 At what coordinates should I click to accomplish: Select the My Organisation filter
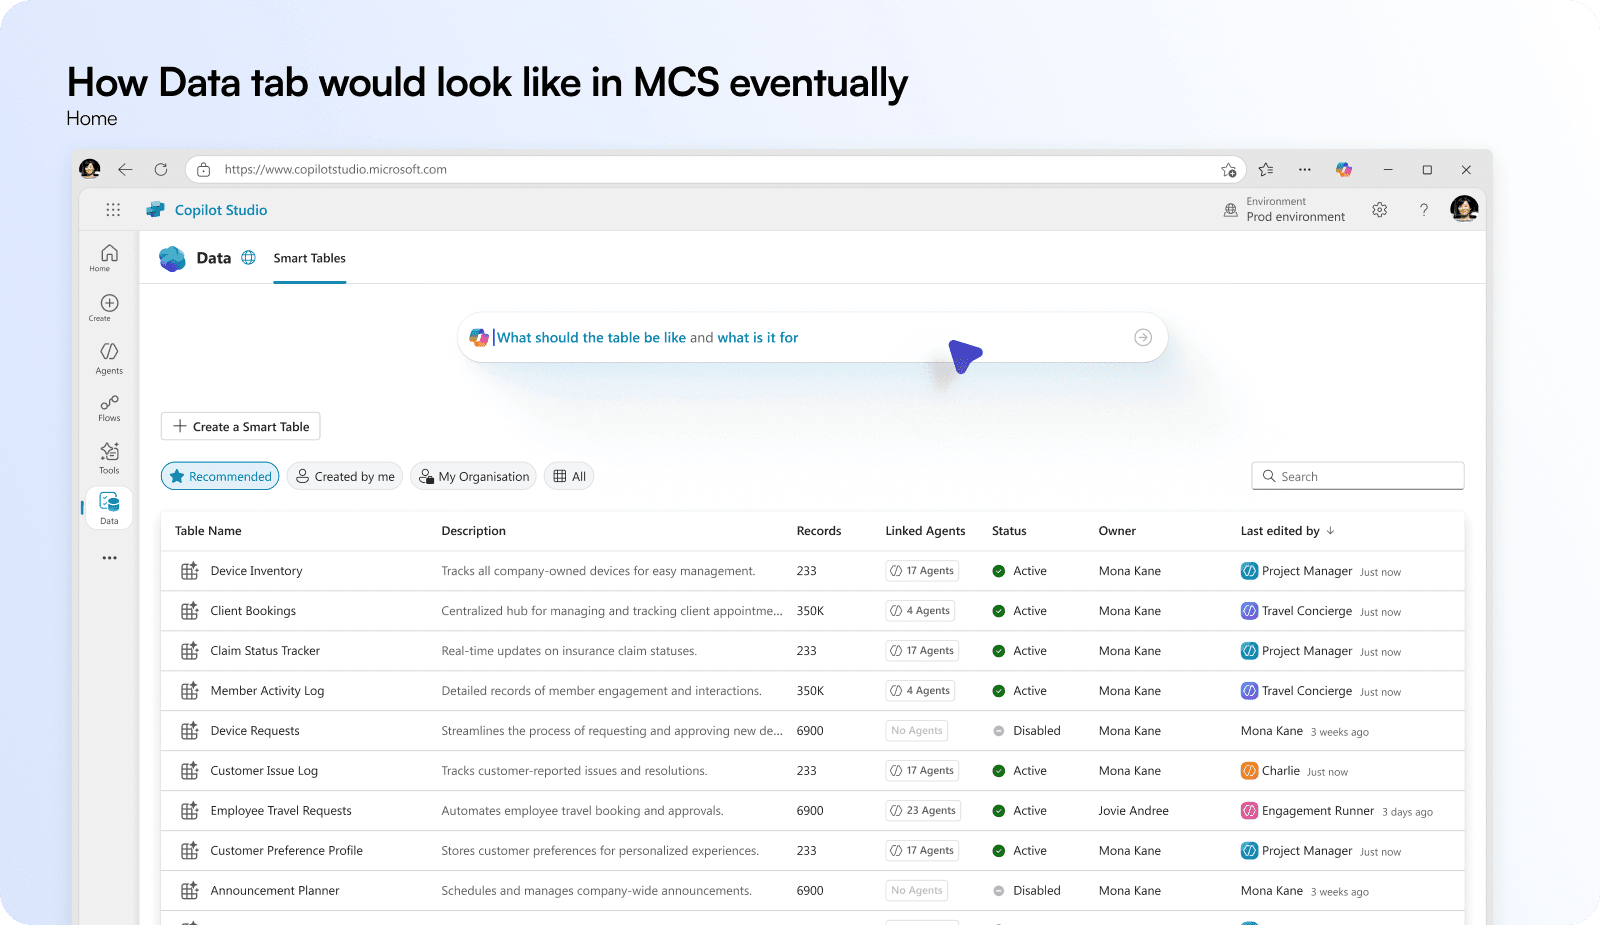(474, 476)
